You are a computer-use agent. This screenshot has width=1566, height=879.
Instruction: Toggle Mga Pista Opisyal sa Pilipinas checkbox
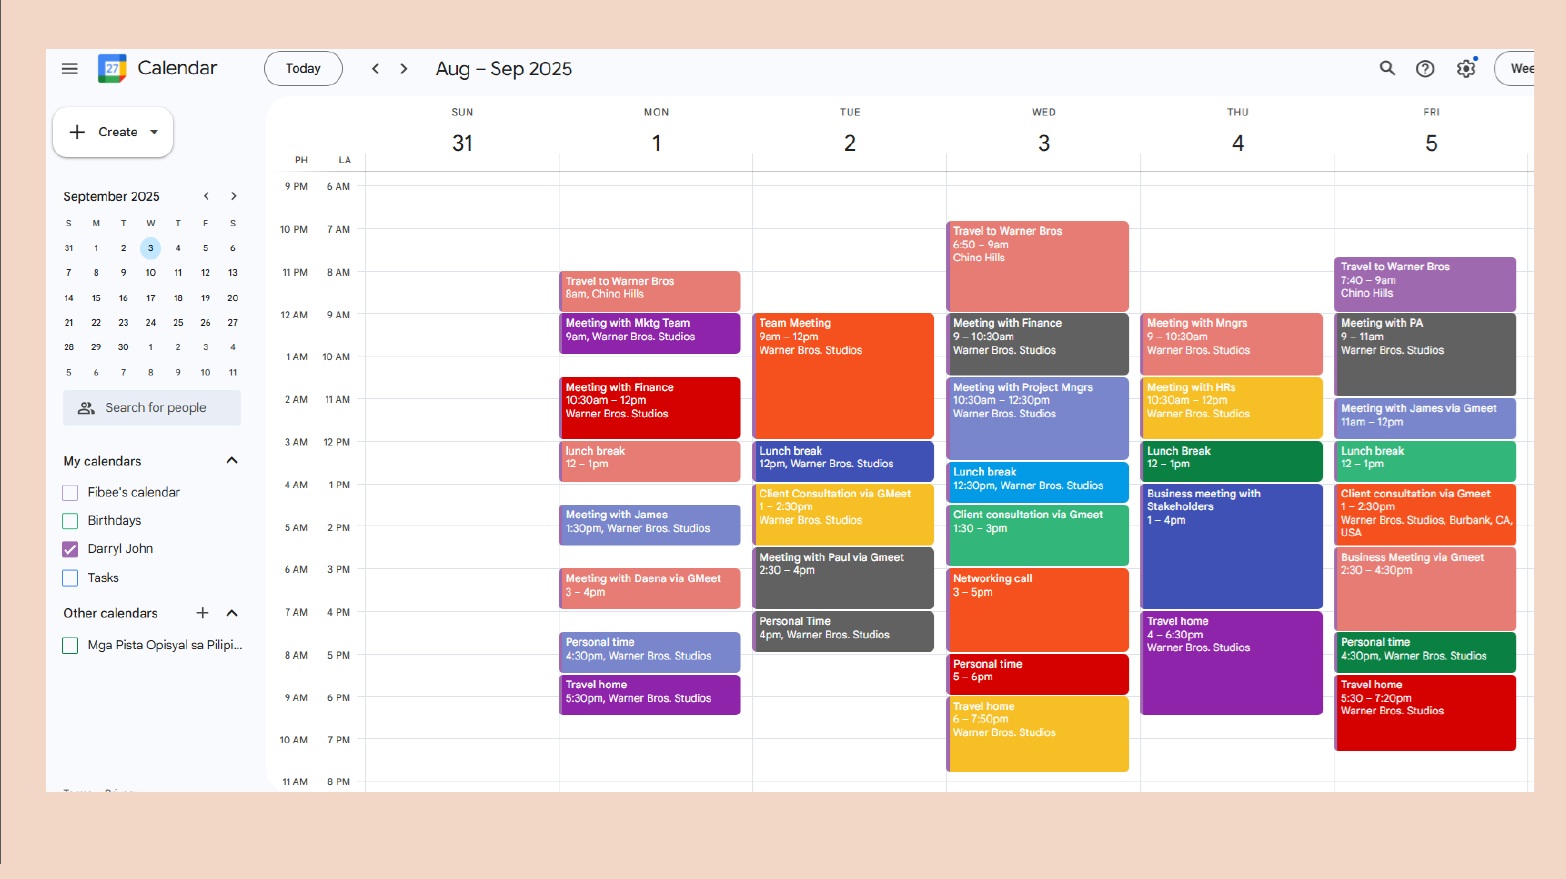point(70,646)
